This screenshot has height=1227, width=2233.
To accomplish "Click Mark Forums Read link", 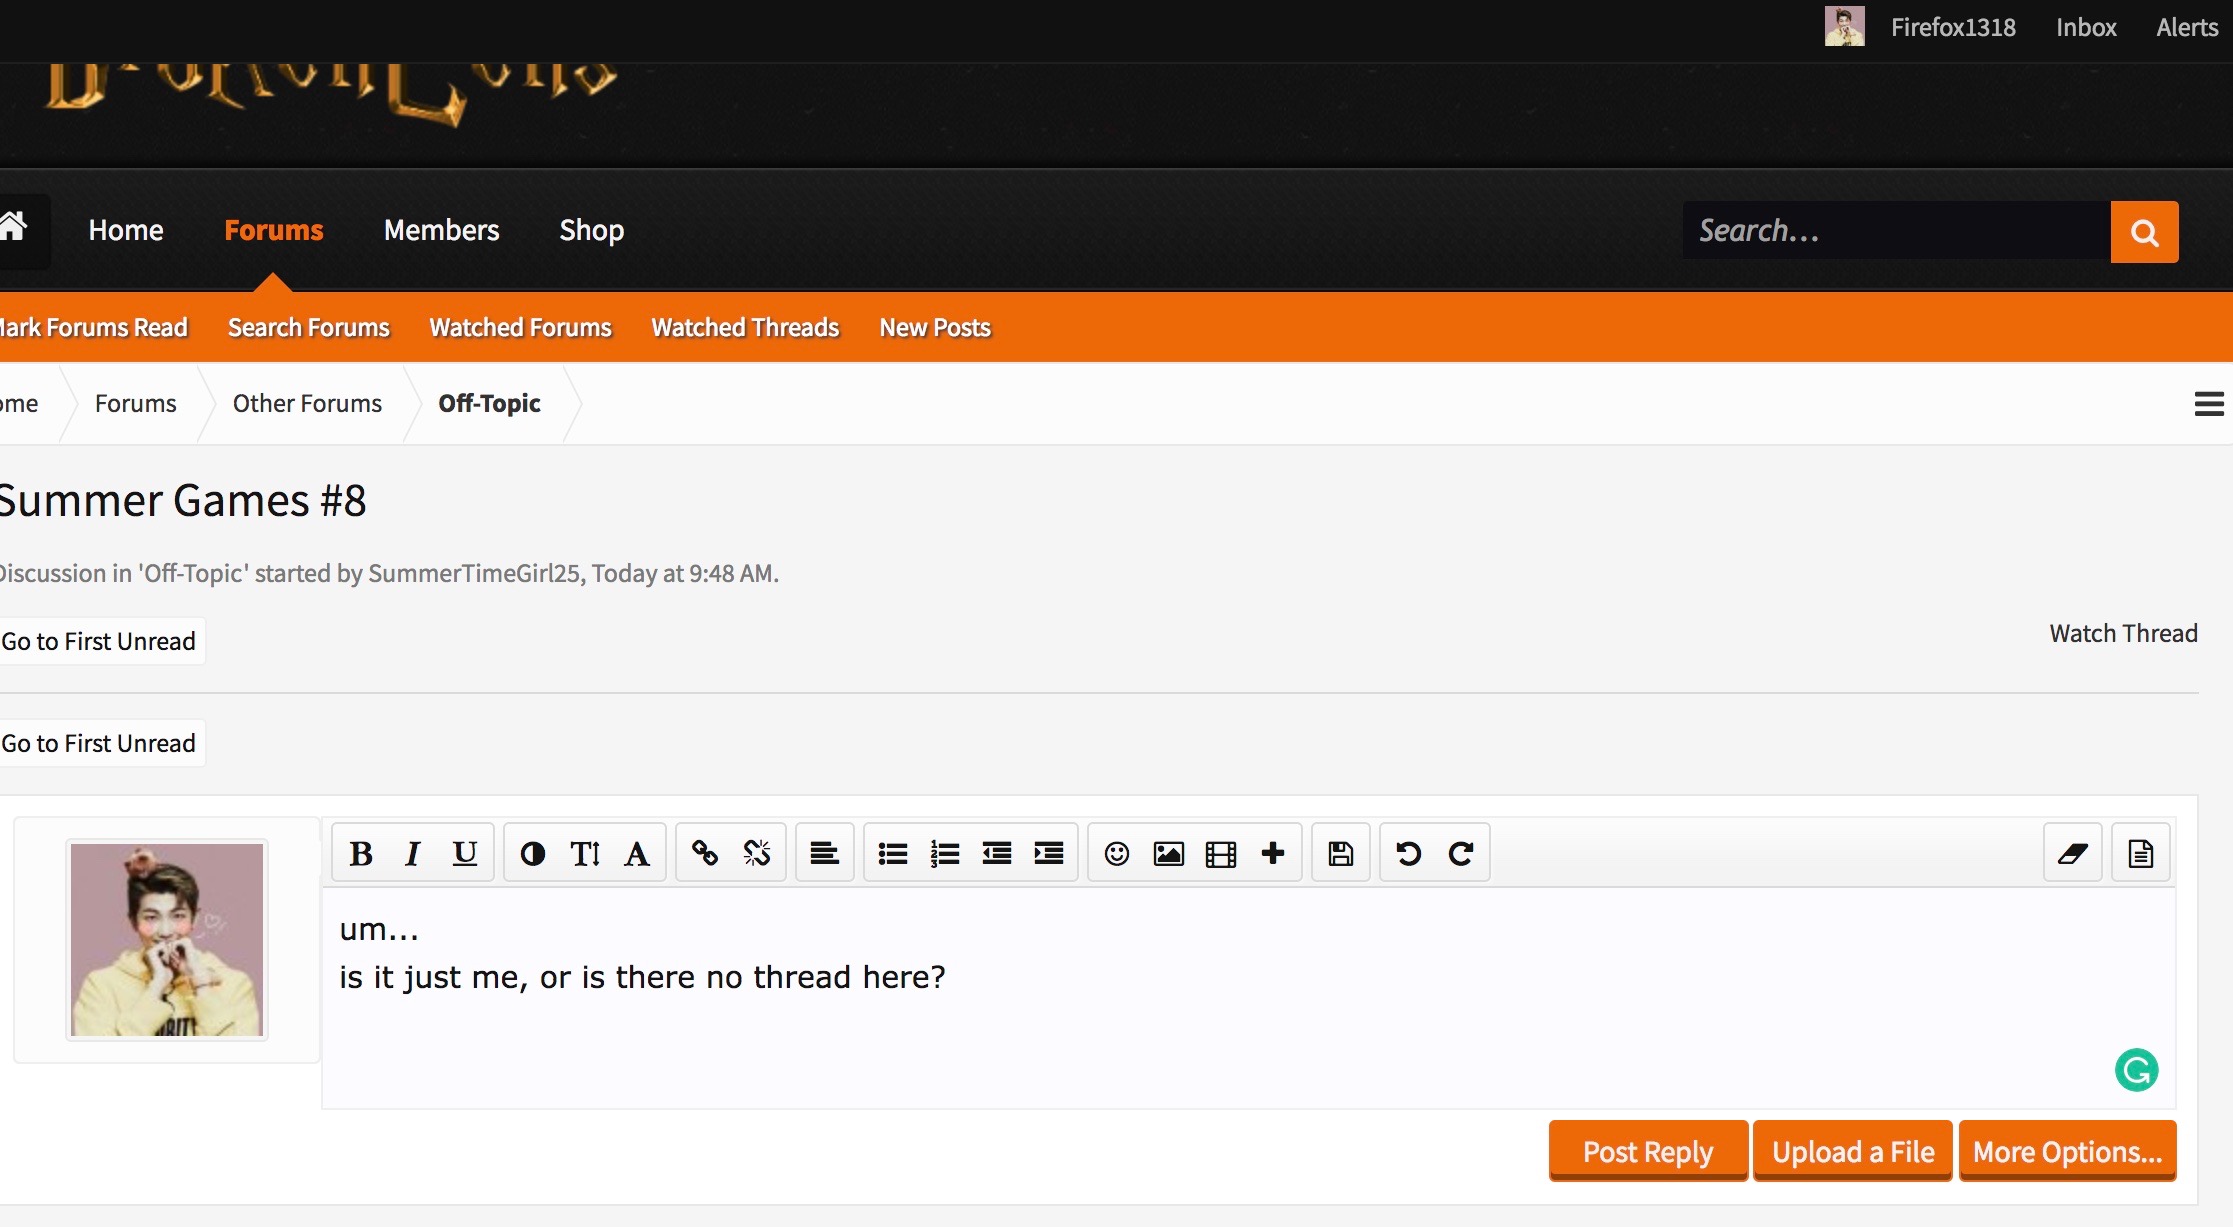I will [x=94, y=327].
